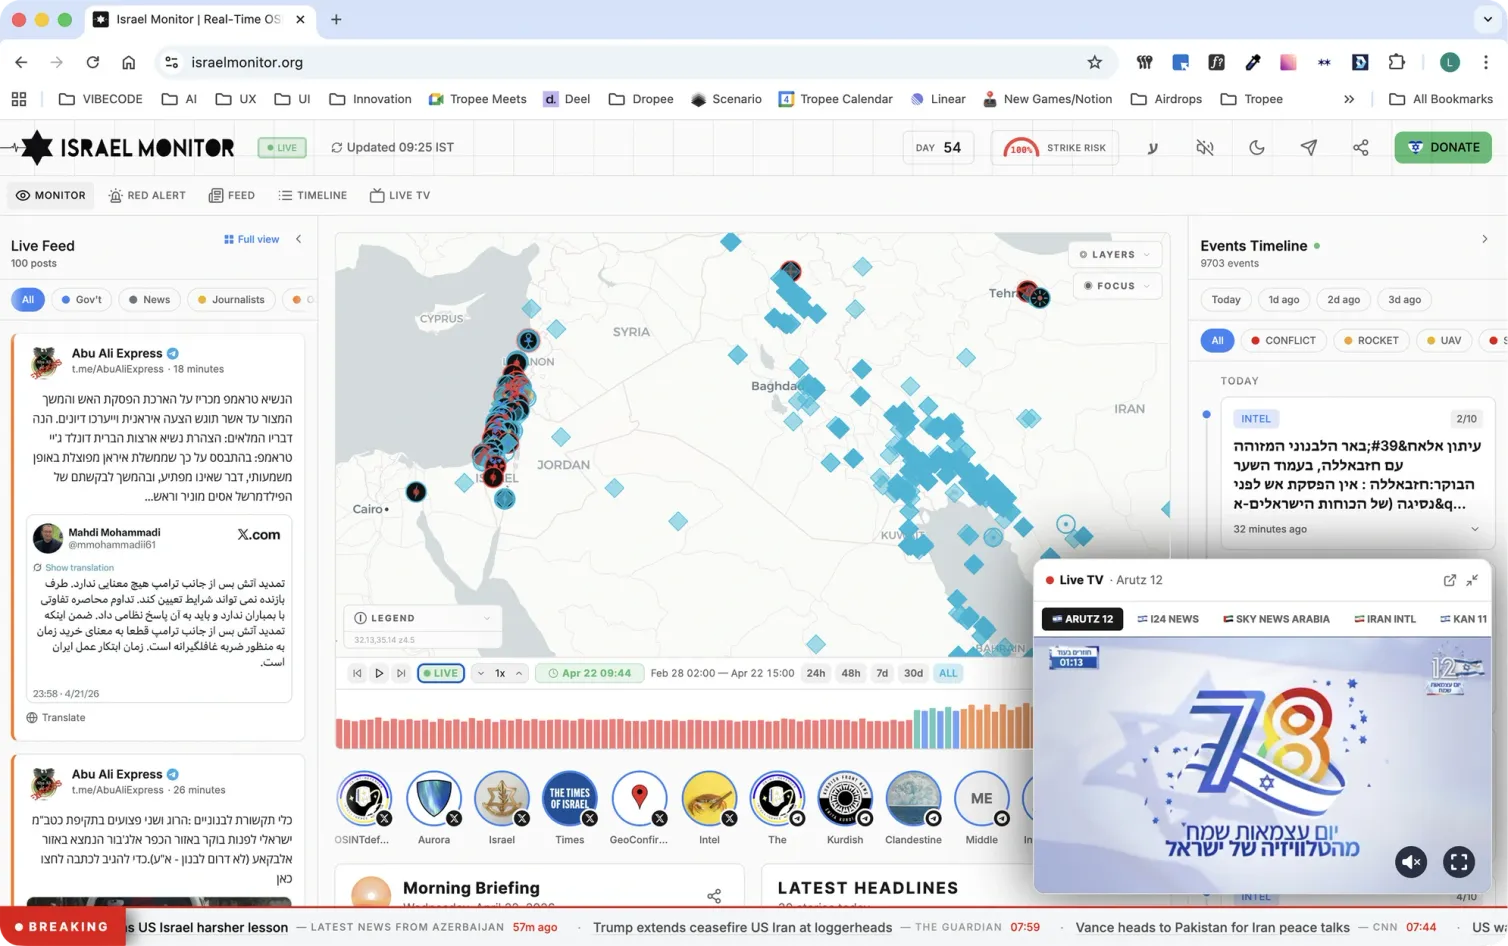Minimize the Live TV player
The width and height of the screenshot is (1508, 946).
tap(1473, 580)
